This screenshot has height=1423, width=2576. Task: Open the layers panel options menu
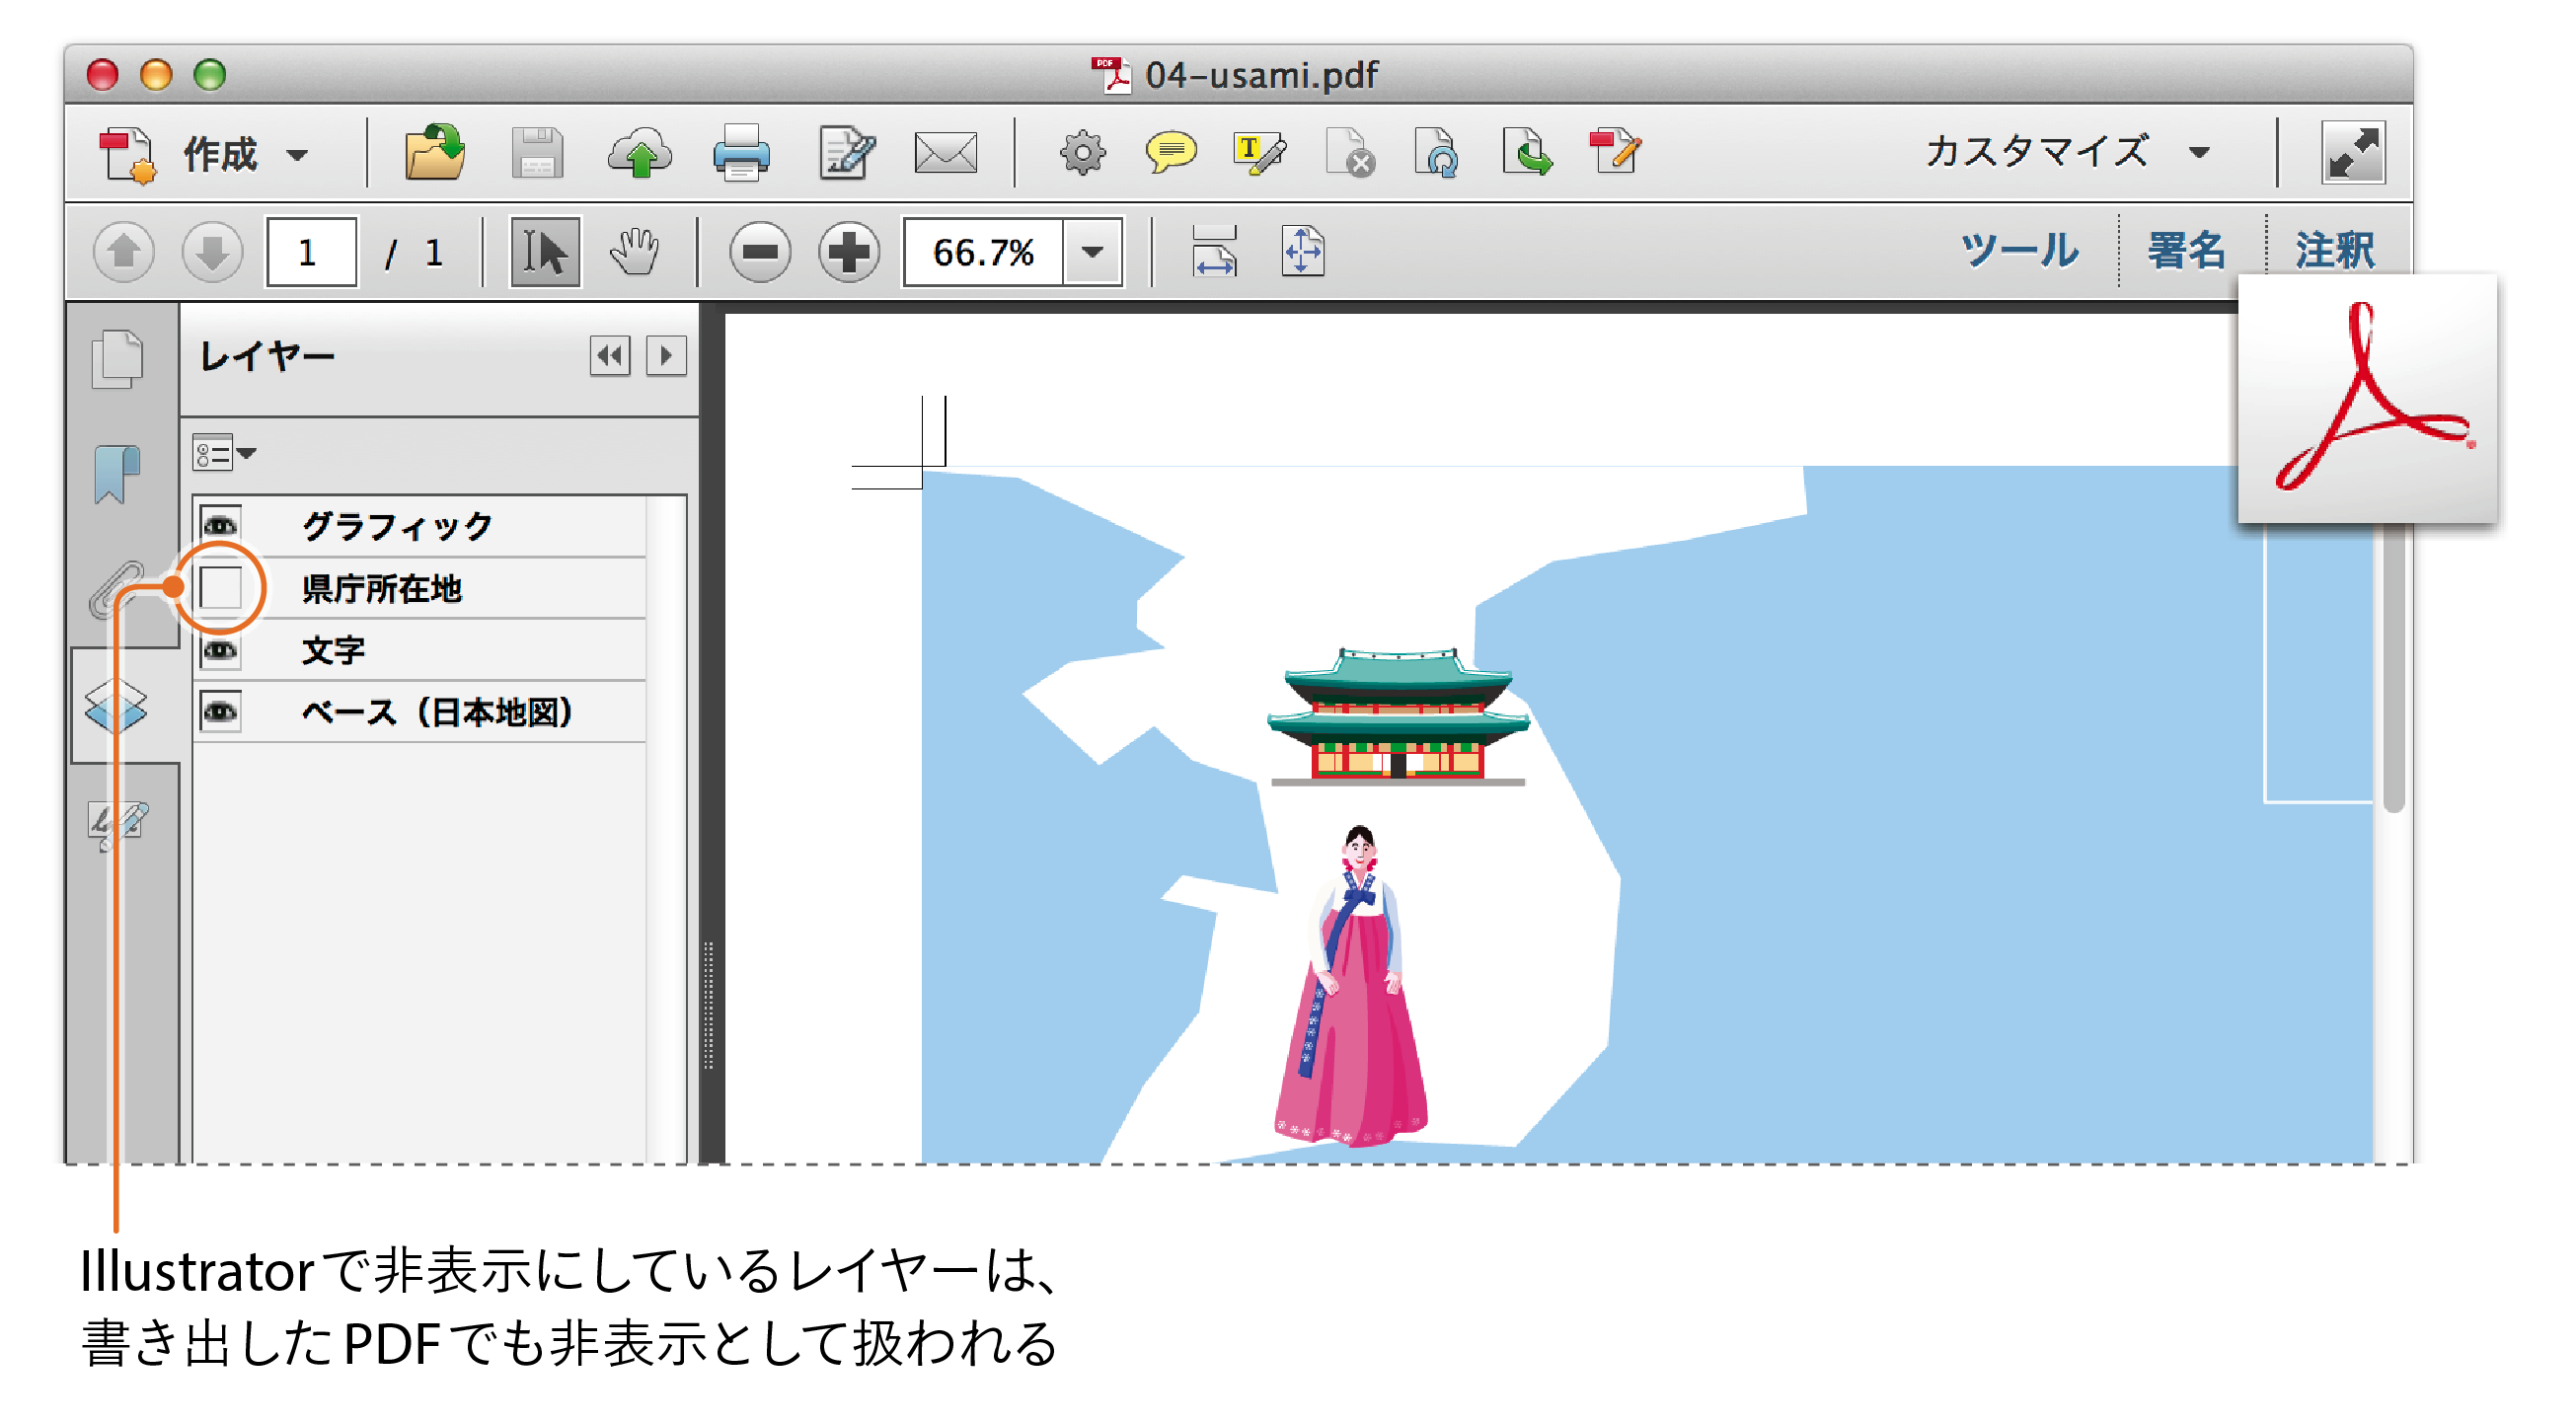[224, 453]
